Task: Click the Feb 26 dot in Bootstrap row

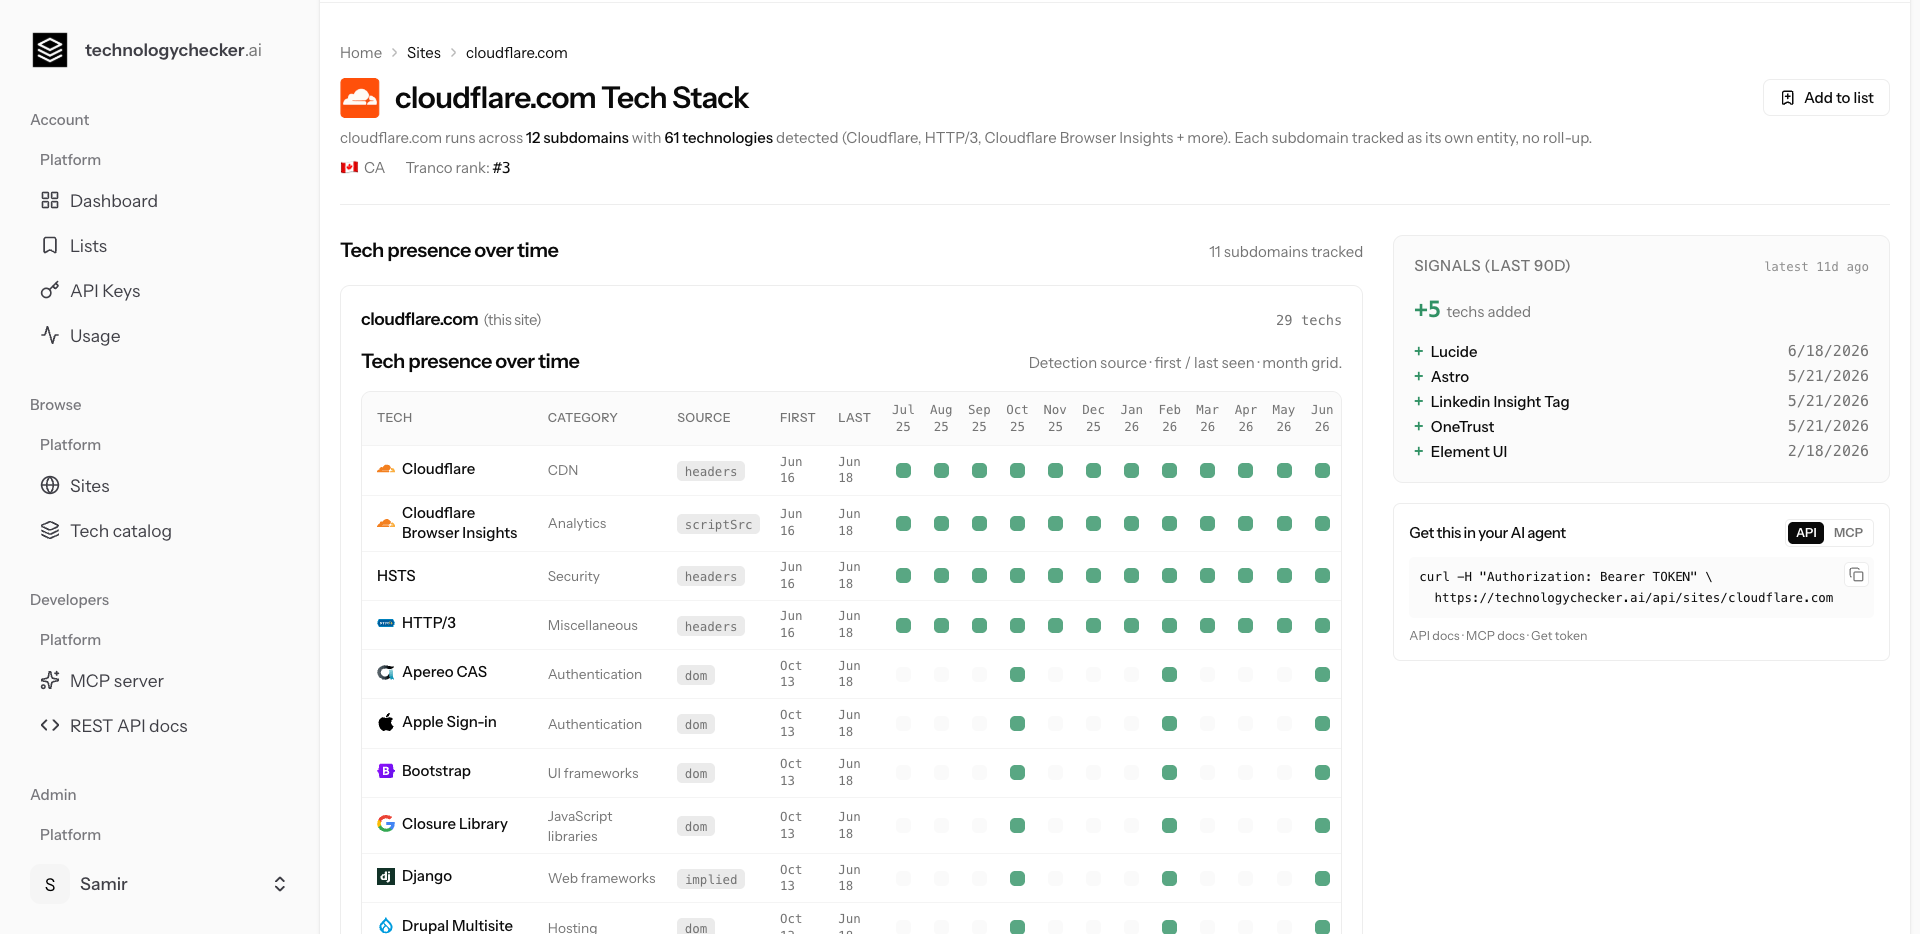Action: (x=1169, y=772)
